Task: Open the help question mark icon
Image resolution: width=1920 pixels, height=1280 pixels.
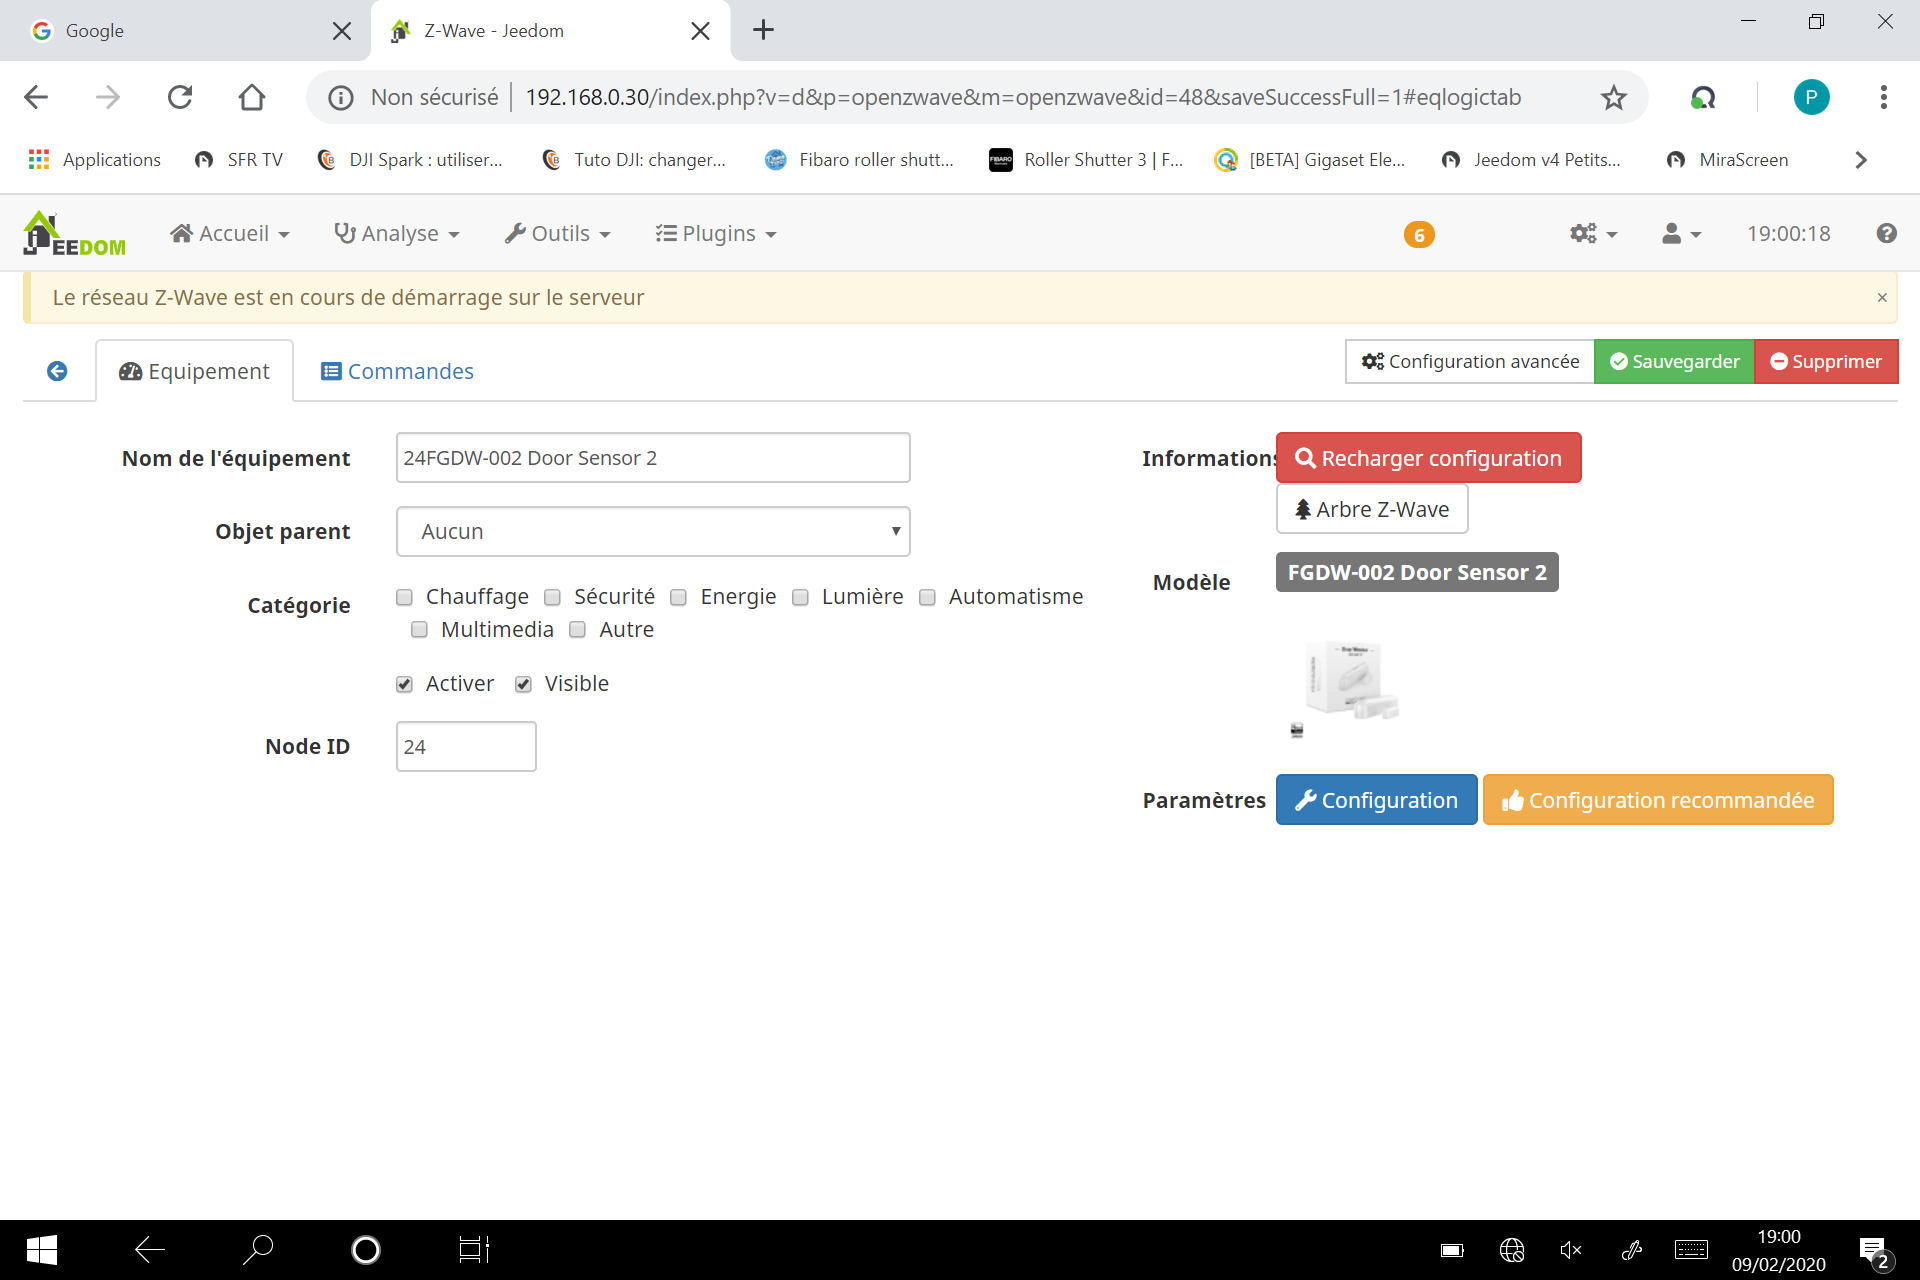Action: pos(1886,233)
